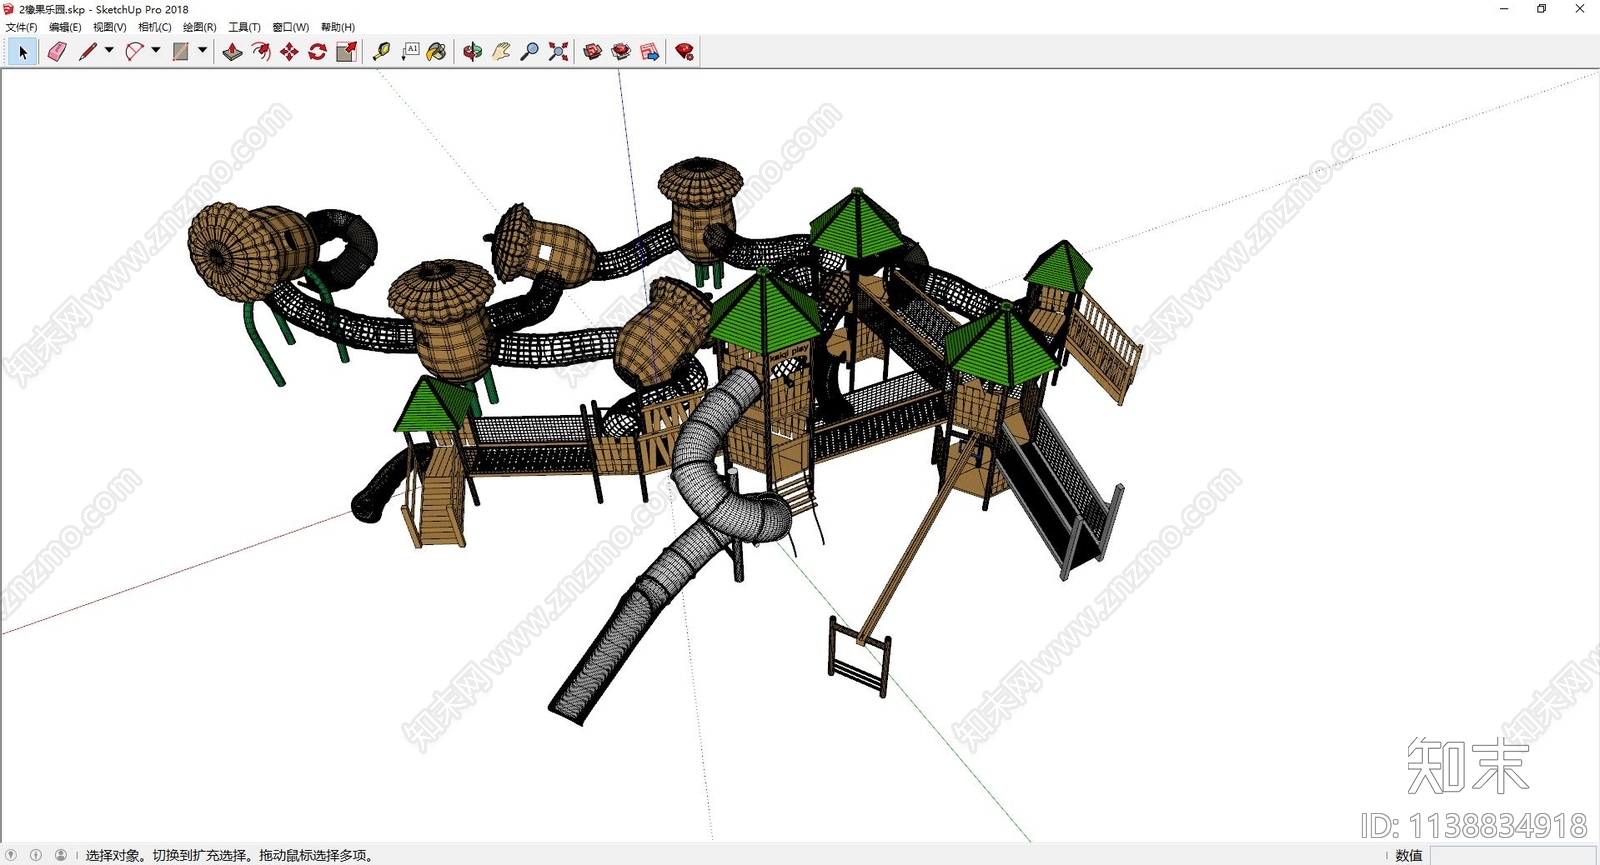
Task: Click the 数值 label in status bar
Action: 1409,855
